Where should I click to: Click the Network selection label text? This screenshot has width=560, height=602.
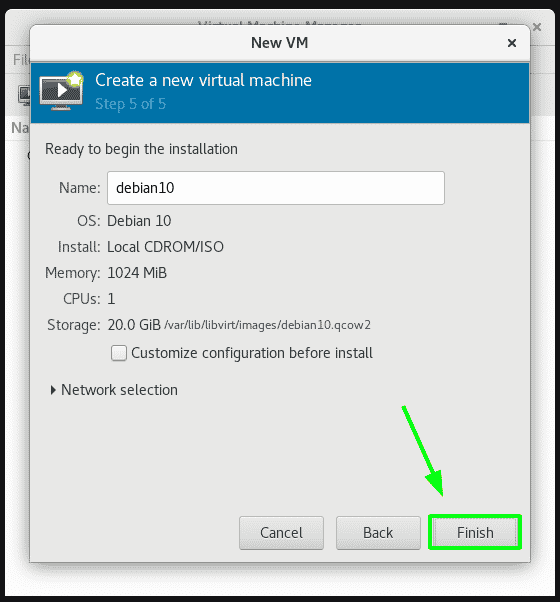pyautogui.click(x=119, y=390)
